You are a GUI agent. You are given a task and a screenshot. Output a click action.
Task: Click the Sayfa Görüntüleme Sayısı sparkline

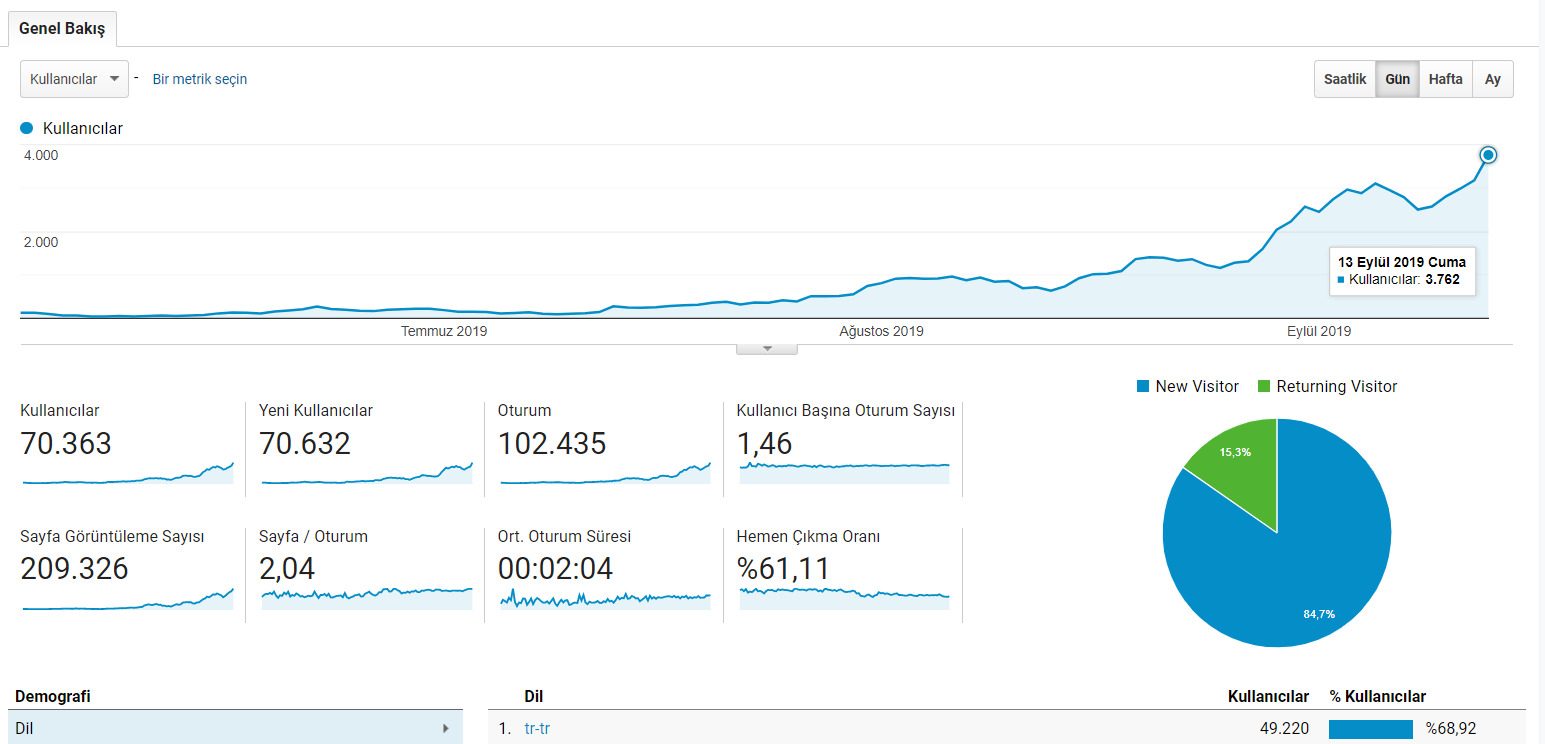point(128,598)
